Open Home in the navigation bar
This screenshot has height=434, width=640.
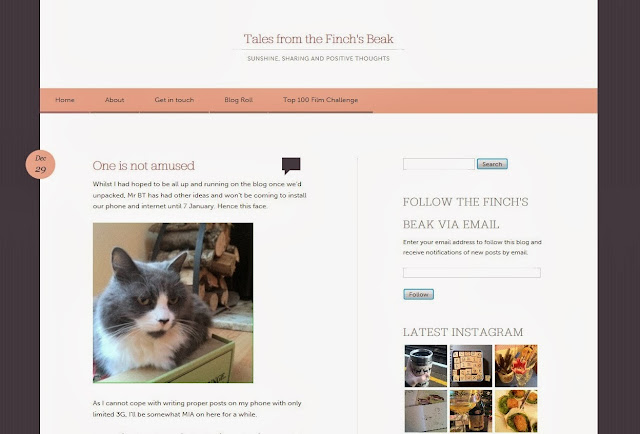point(65,100)
